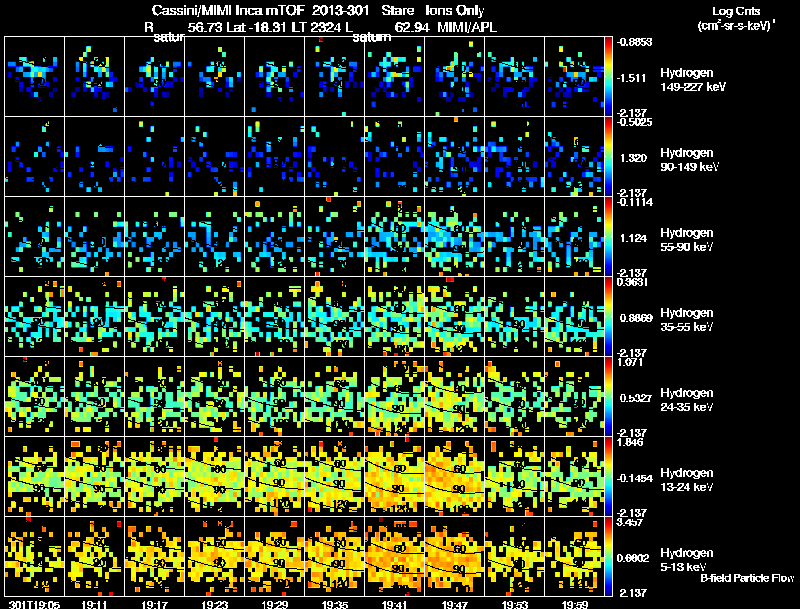This screenshot has height=609, width=800.
Task: Click the top color scale bar
Action: click(x=608, y=77)
